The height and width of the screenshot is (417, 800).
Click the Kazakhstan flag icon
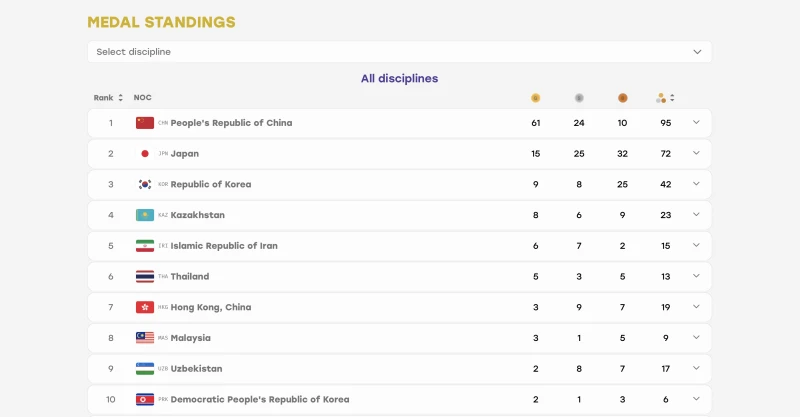click(145, 215)
